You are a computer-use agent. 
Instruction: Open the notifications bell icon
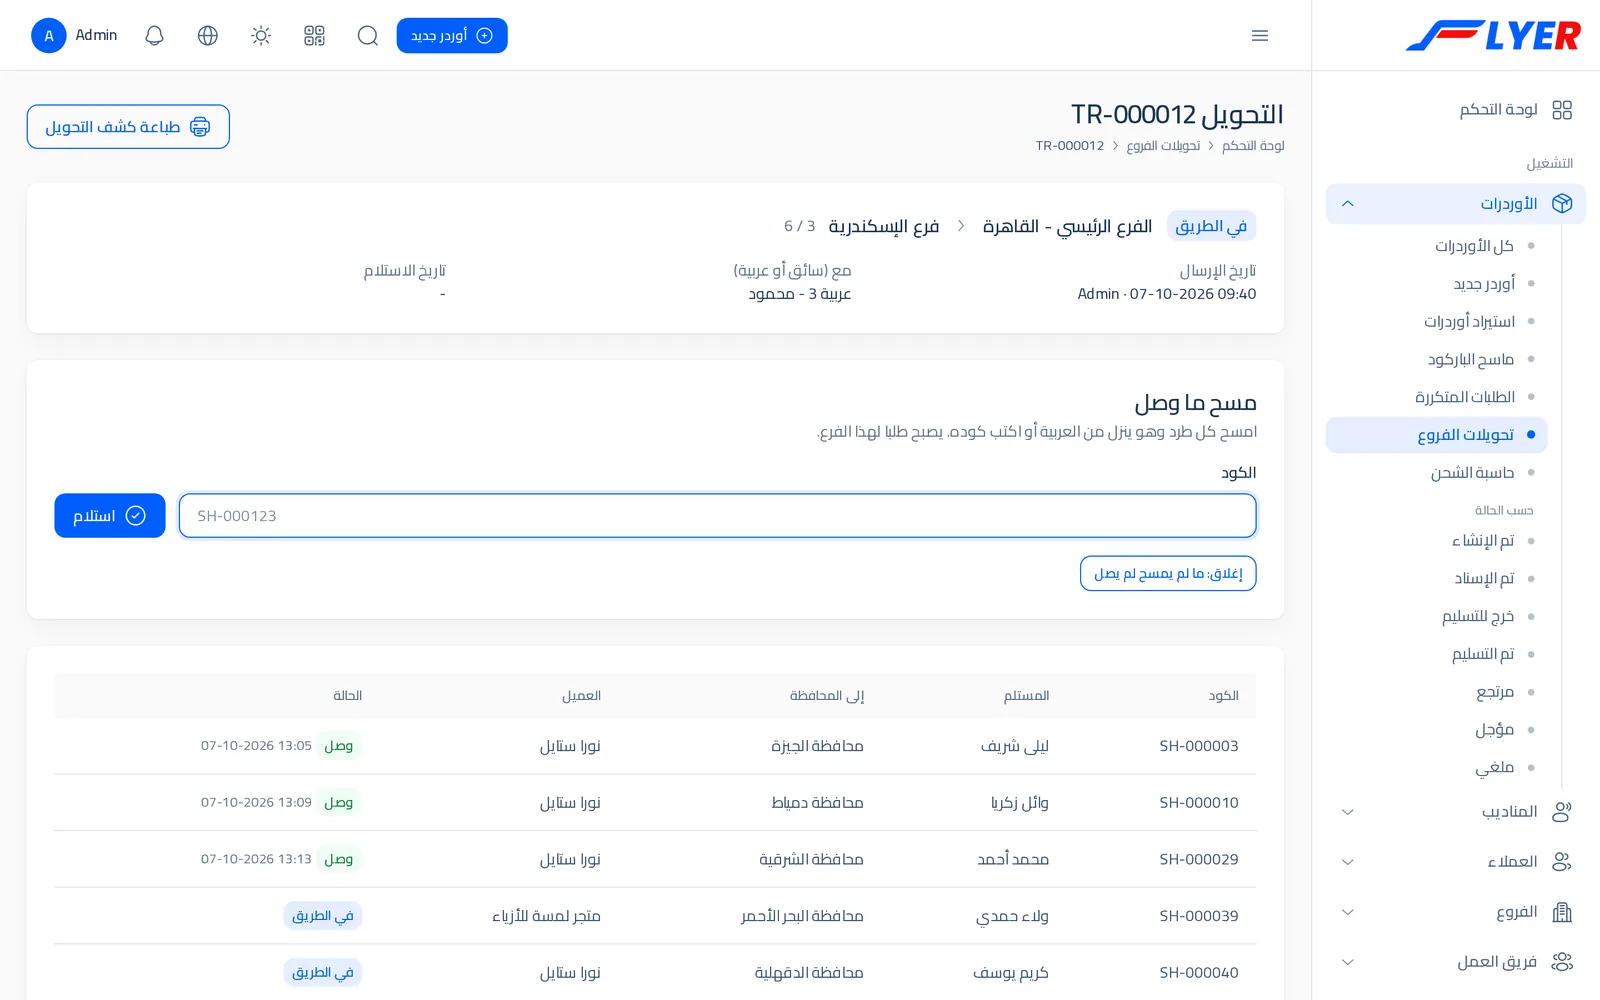(154, 36)
